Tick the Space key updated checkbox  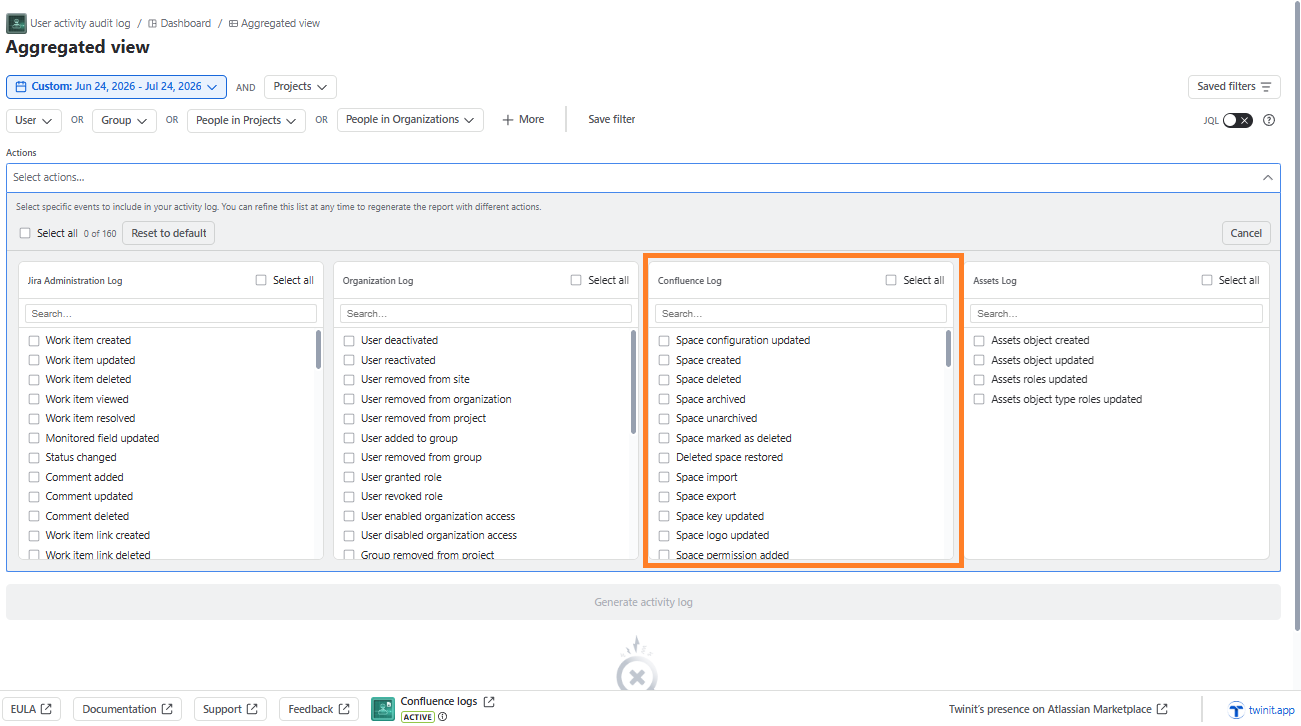[x=664, y=517]
